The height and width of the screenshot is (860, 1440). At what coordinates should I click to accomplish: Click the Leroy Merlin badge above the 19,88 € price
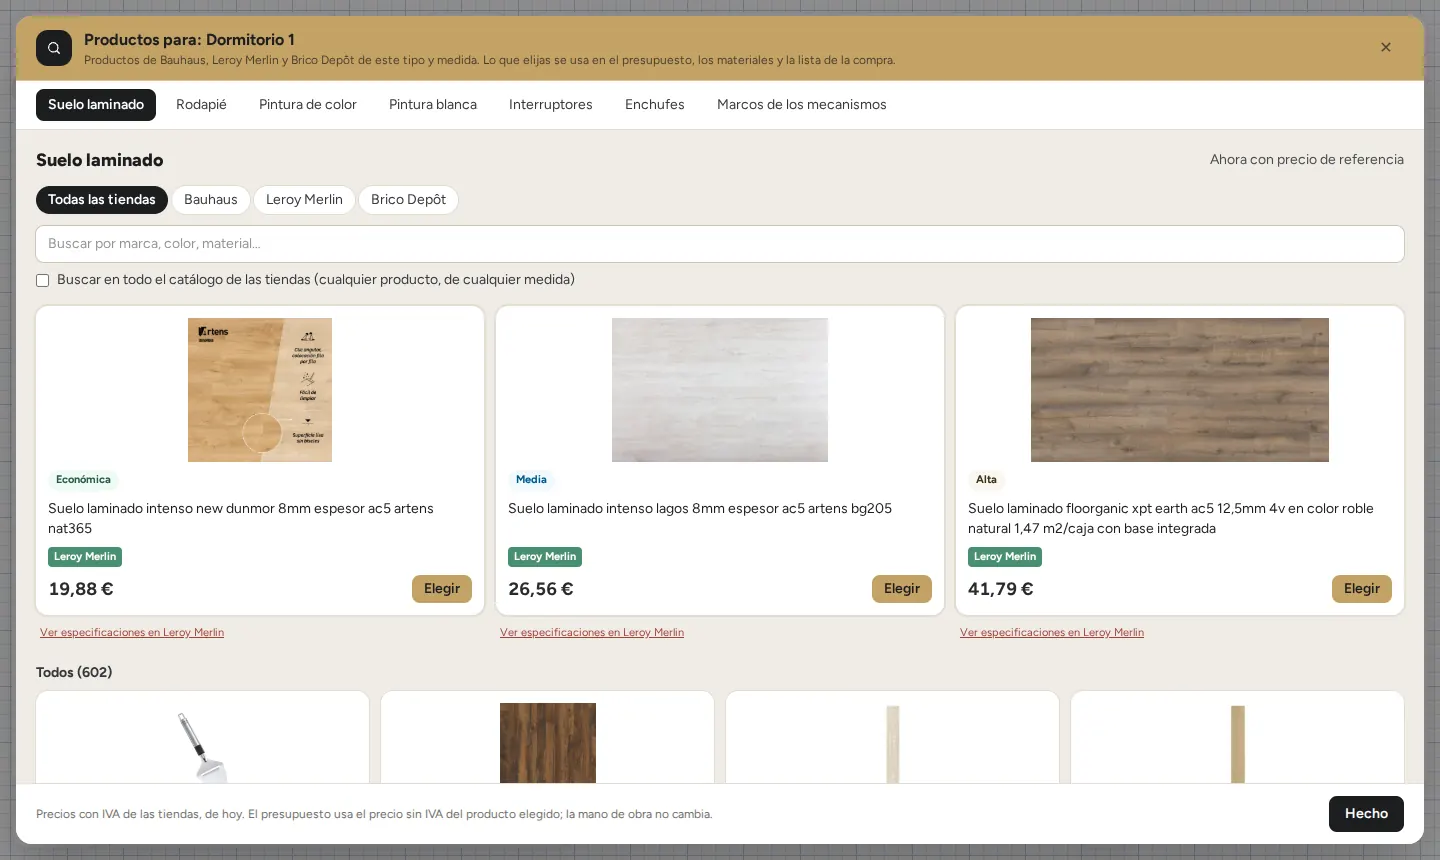point(85,557)
